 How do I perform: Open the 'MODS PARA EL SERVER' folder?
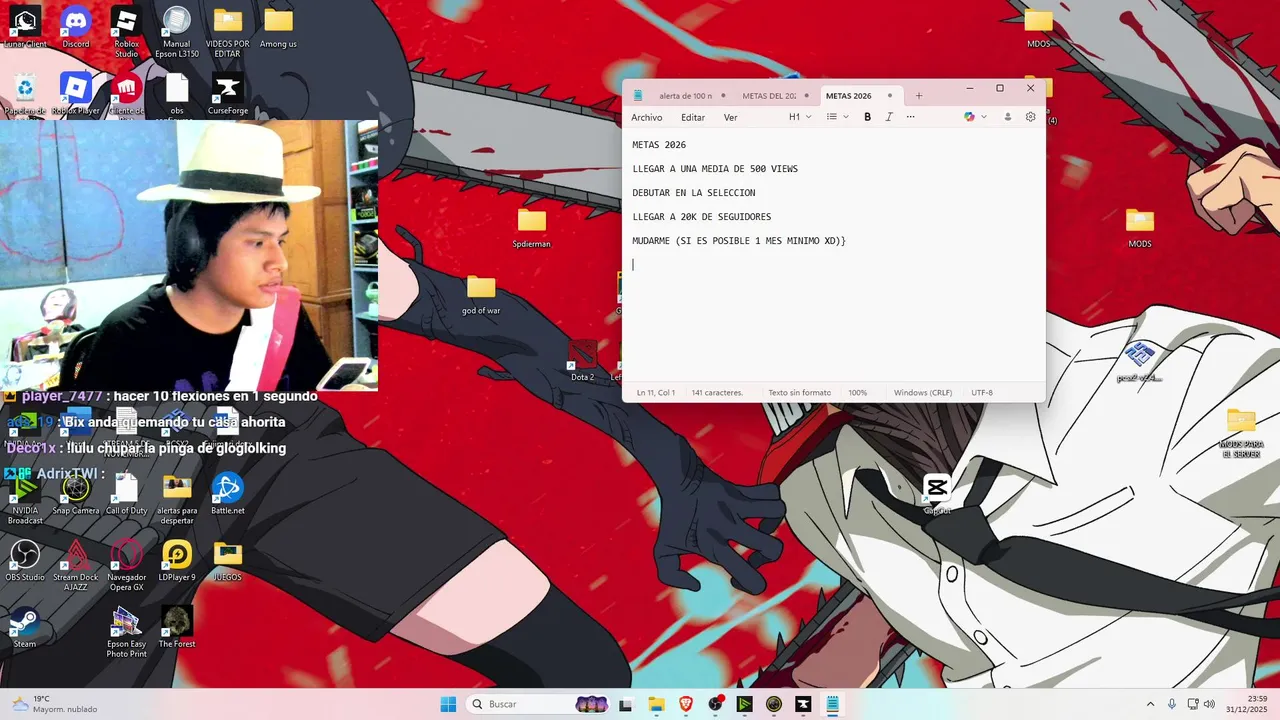1241,432
